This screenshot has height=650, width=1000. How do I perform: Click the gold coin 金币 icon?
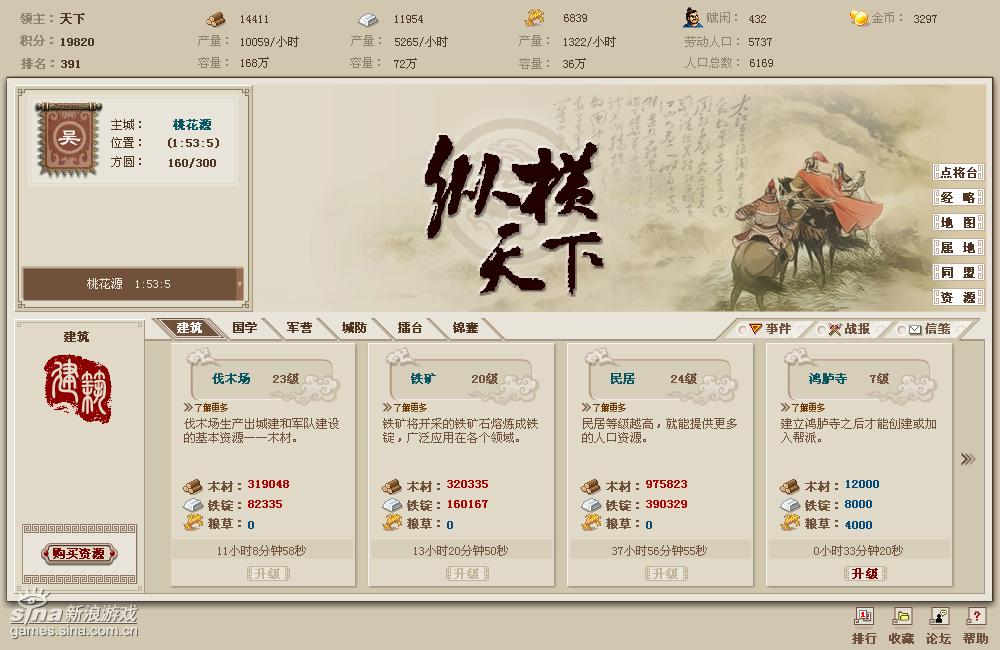pos(859,18)
